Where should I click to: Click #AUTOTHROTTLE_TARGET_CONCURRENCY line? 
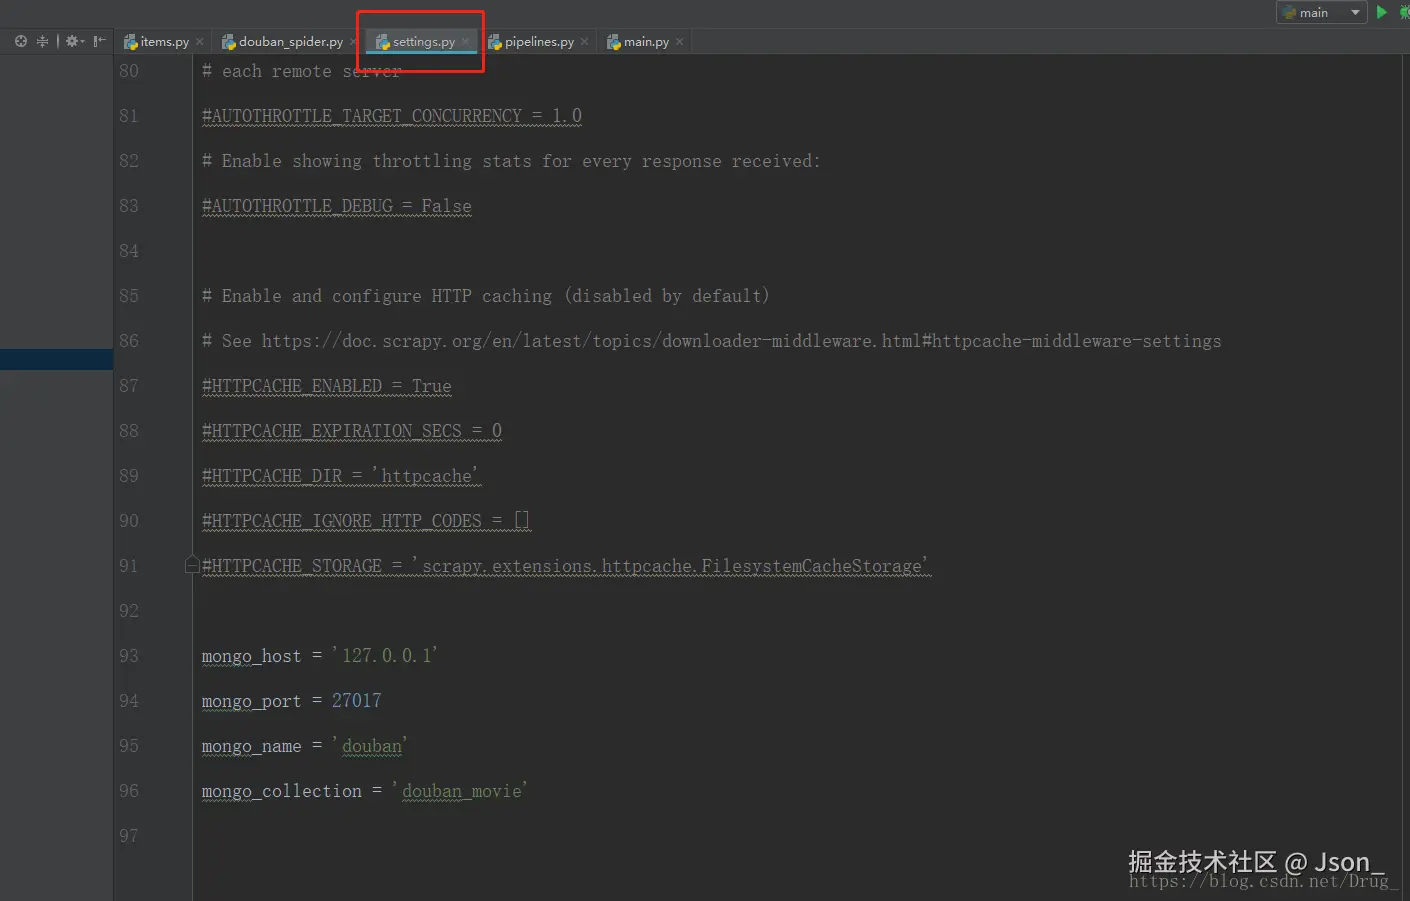(x=391, y=116)
